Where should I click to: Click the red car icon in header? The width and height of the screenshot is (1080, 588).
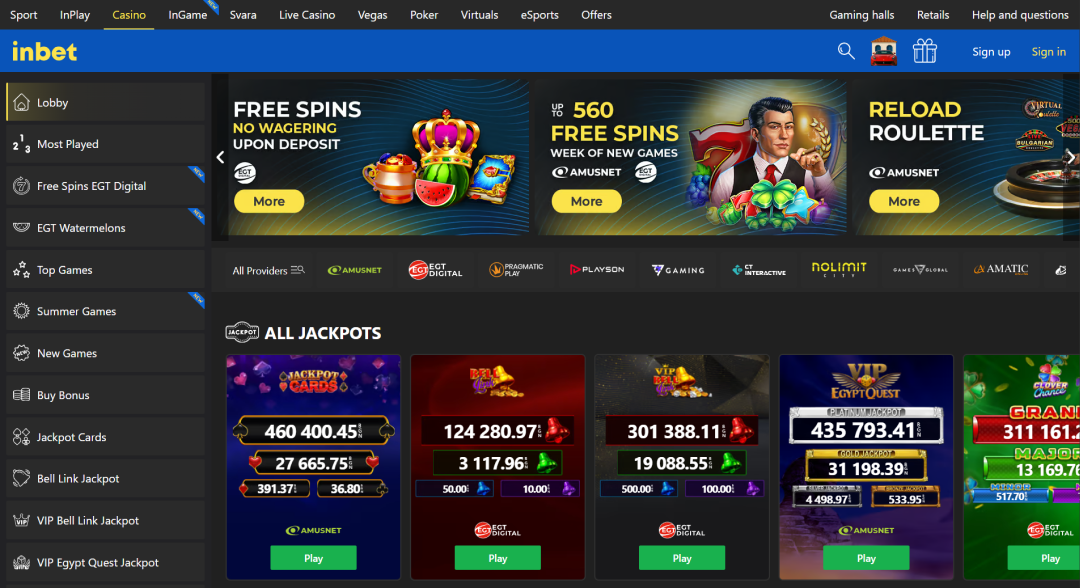(x=884, y=51)
